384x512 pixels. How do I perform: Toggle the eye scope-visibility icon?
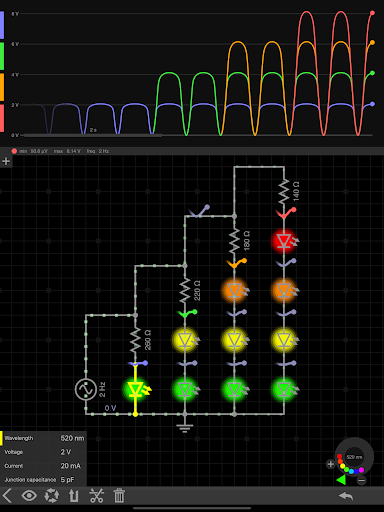(x=29, y=496)
